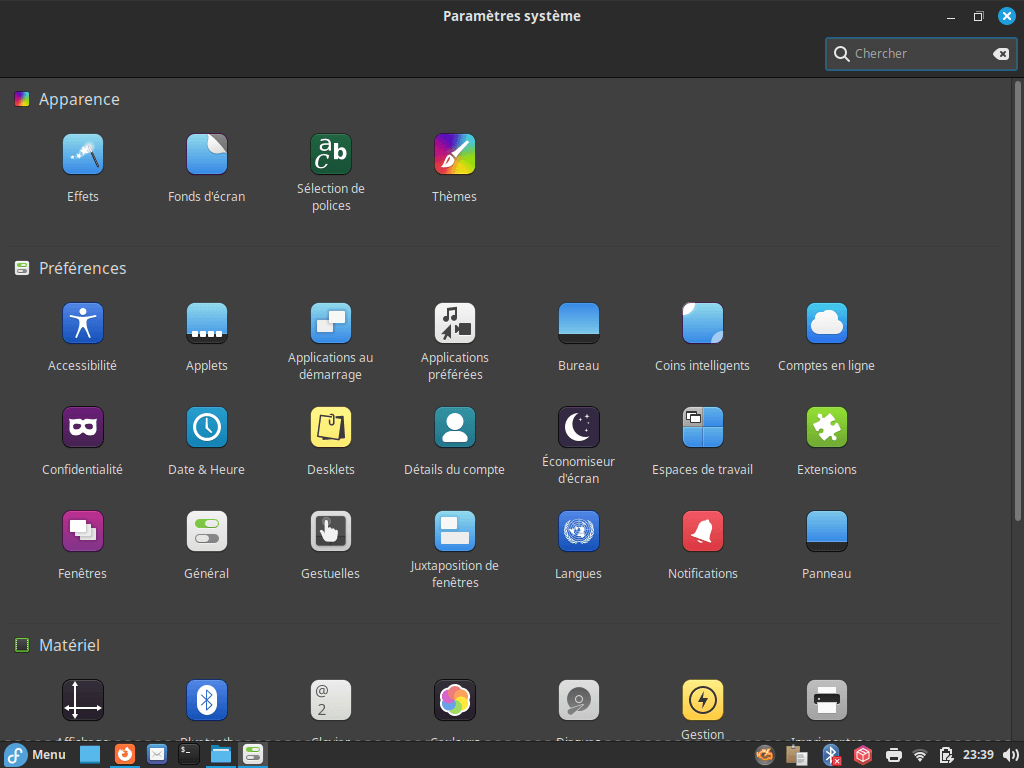
Task: Click the orange engine tray icon
Action: 765,755
